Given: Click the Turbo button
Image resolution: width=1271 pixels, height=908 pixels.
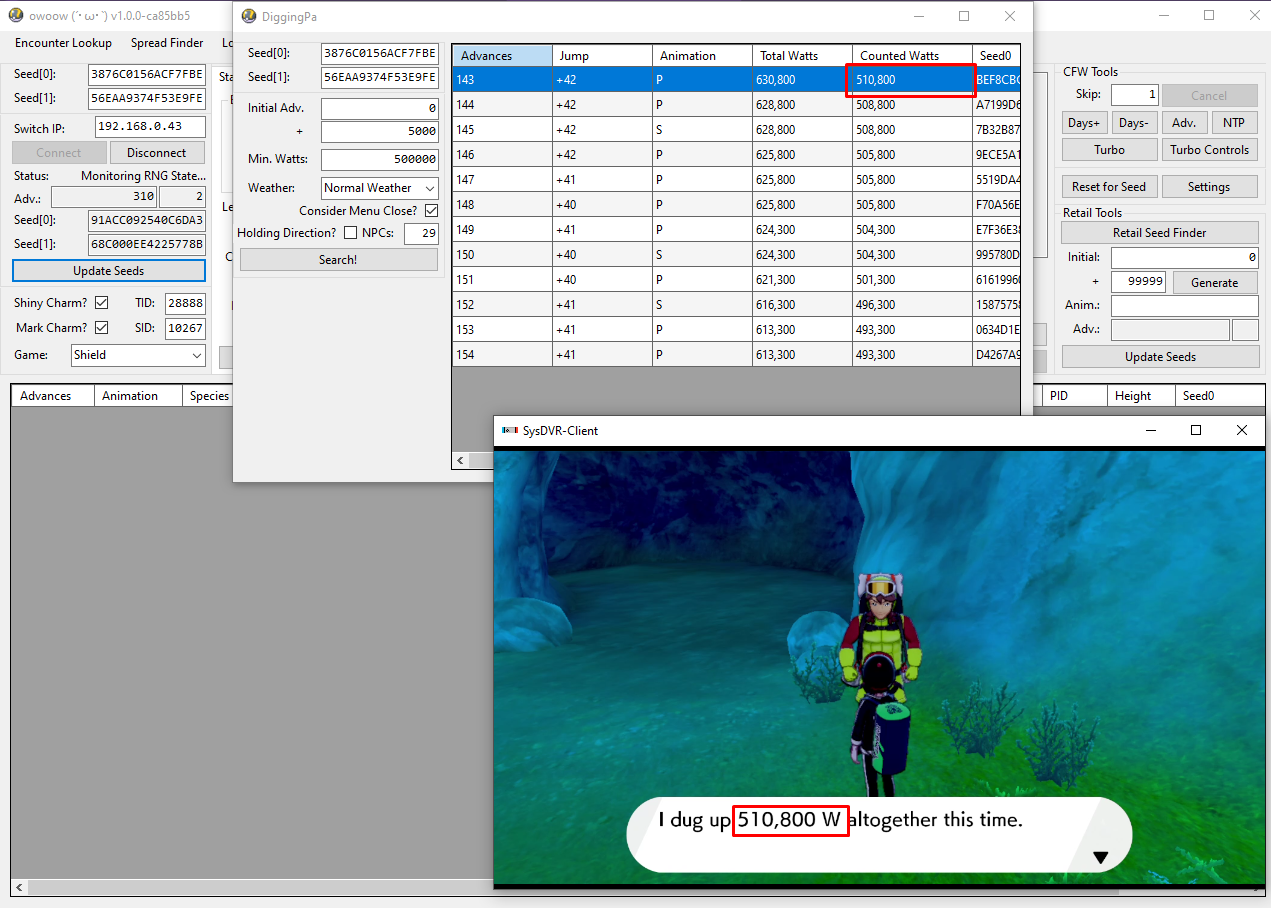Looking at the screenshot, I should click(x=1109, y=150).
